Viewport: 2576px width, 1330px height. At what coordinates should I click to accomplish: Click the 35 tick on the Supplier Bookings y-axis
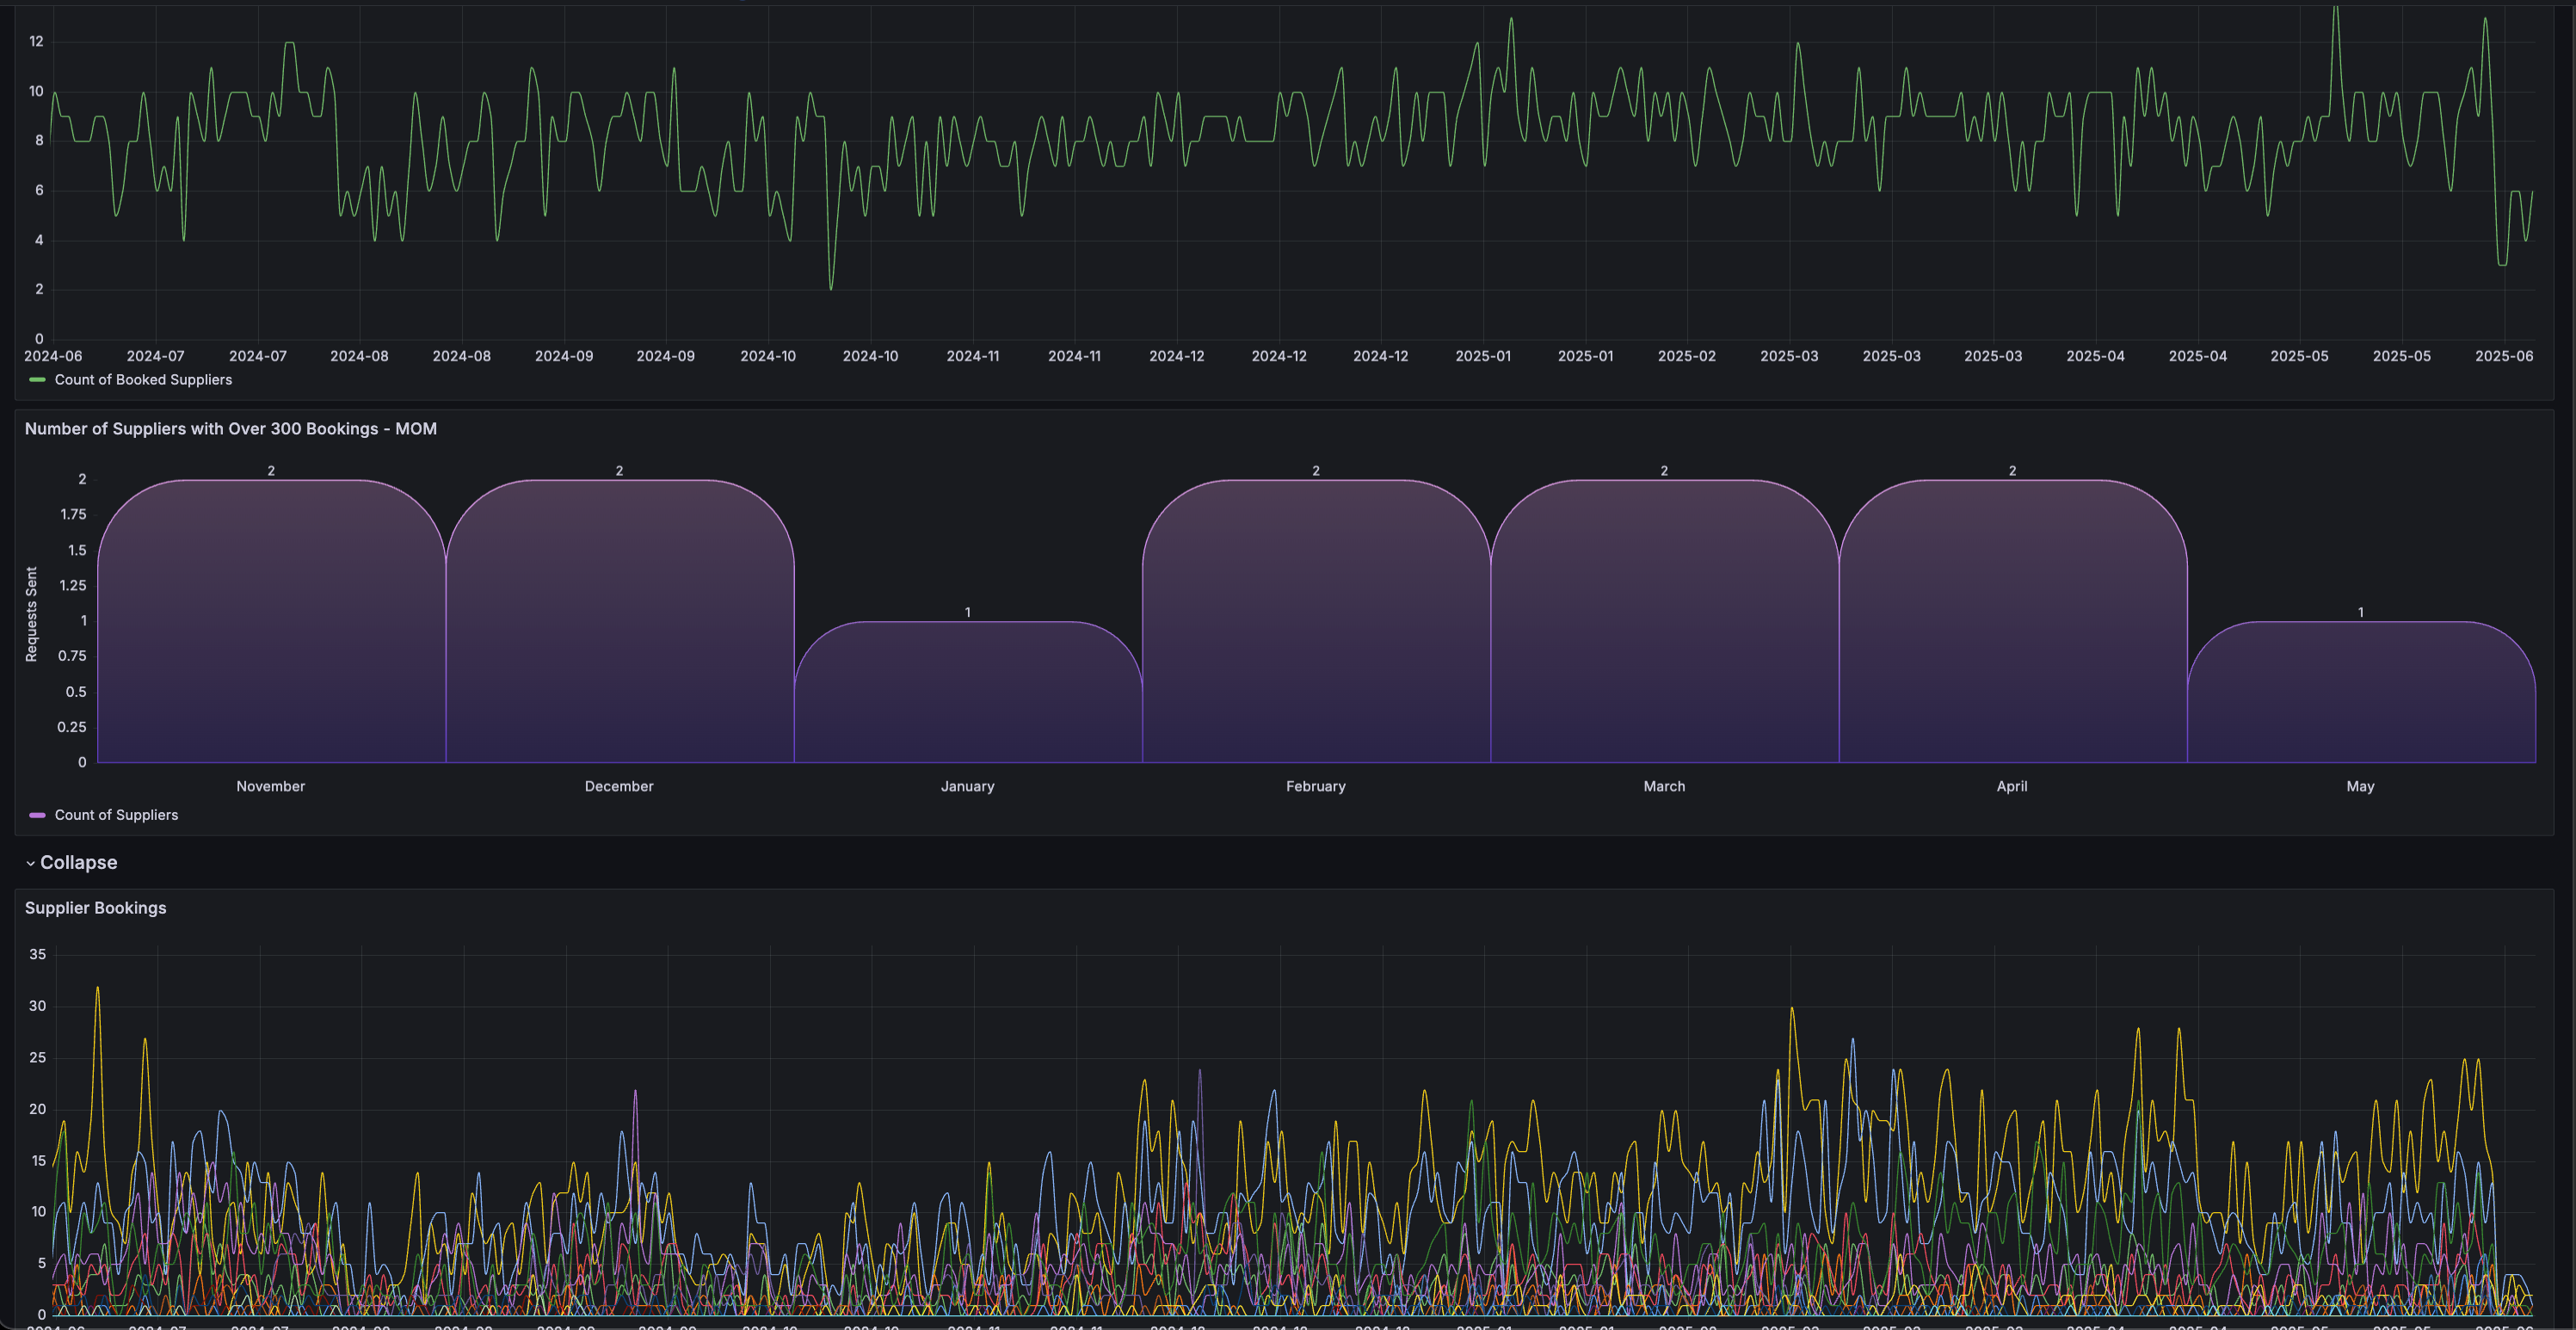pyautogui.click(x=37, y=954)
